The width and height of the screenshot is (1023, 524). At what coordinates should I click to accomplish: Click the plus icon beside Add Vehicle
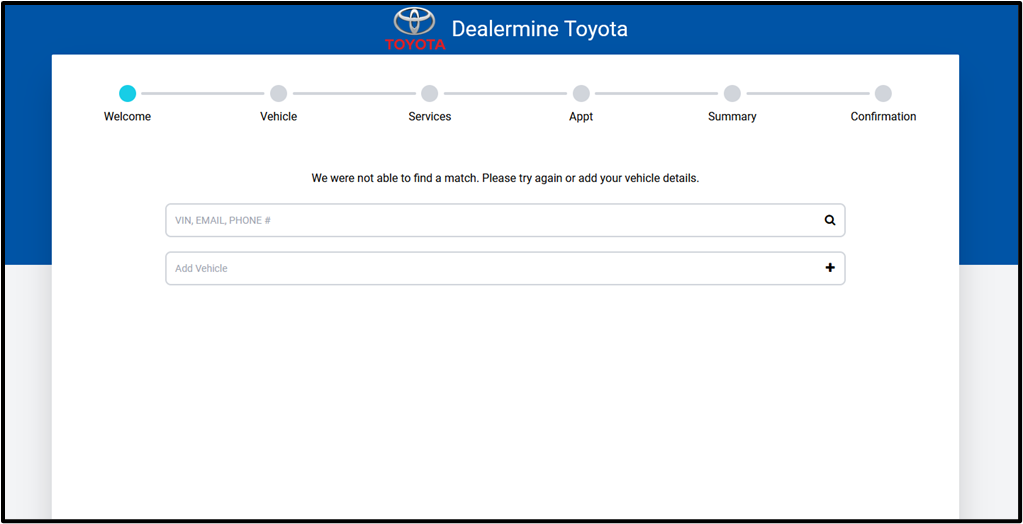829,268
